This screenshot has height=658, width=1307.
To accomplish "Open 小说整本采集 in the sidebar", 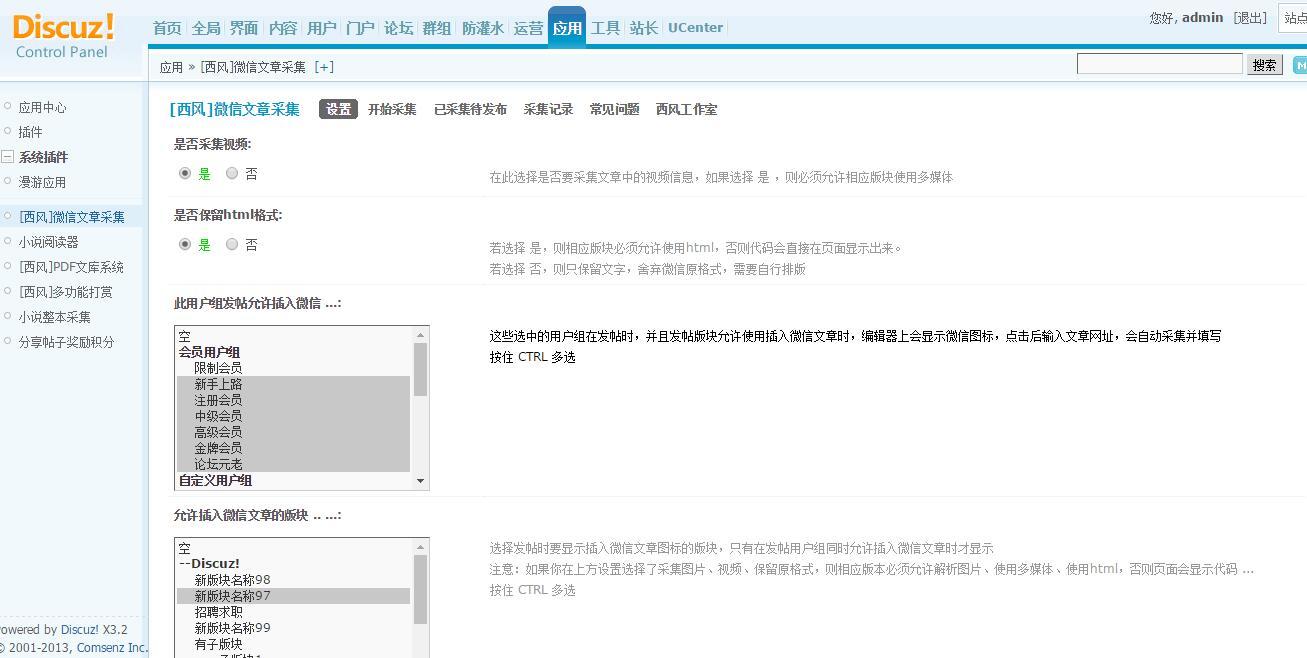I will click(x=54, y=317).
